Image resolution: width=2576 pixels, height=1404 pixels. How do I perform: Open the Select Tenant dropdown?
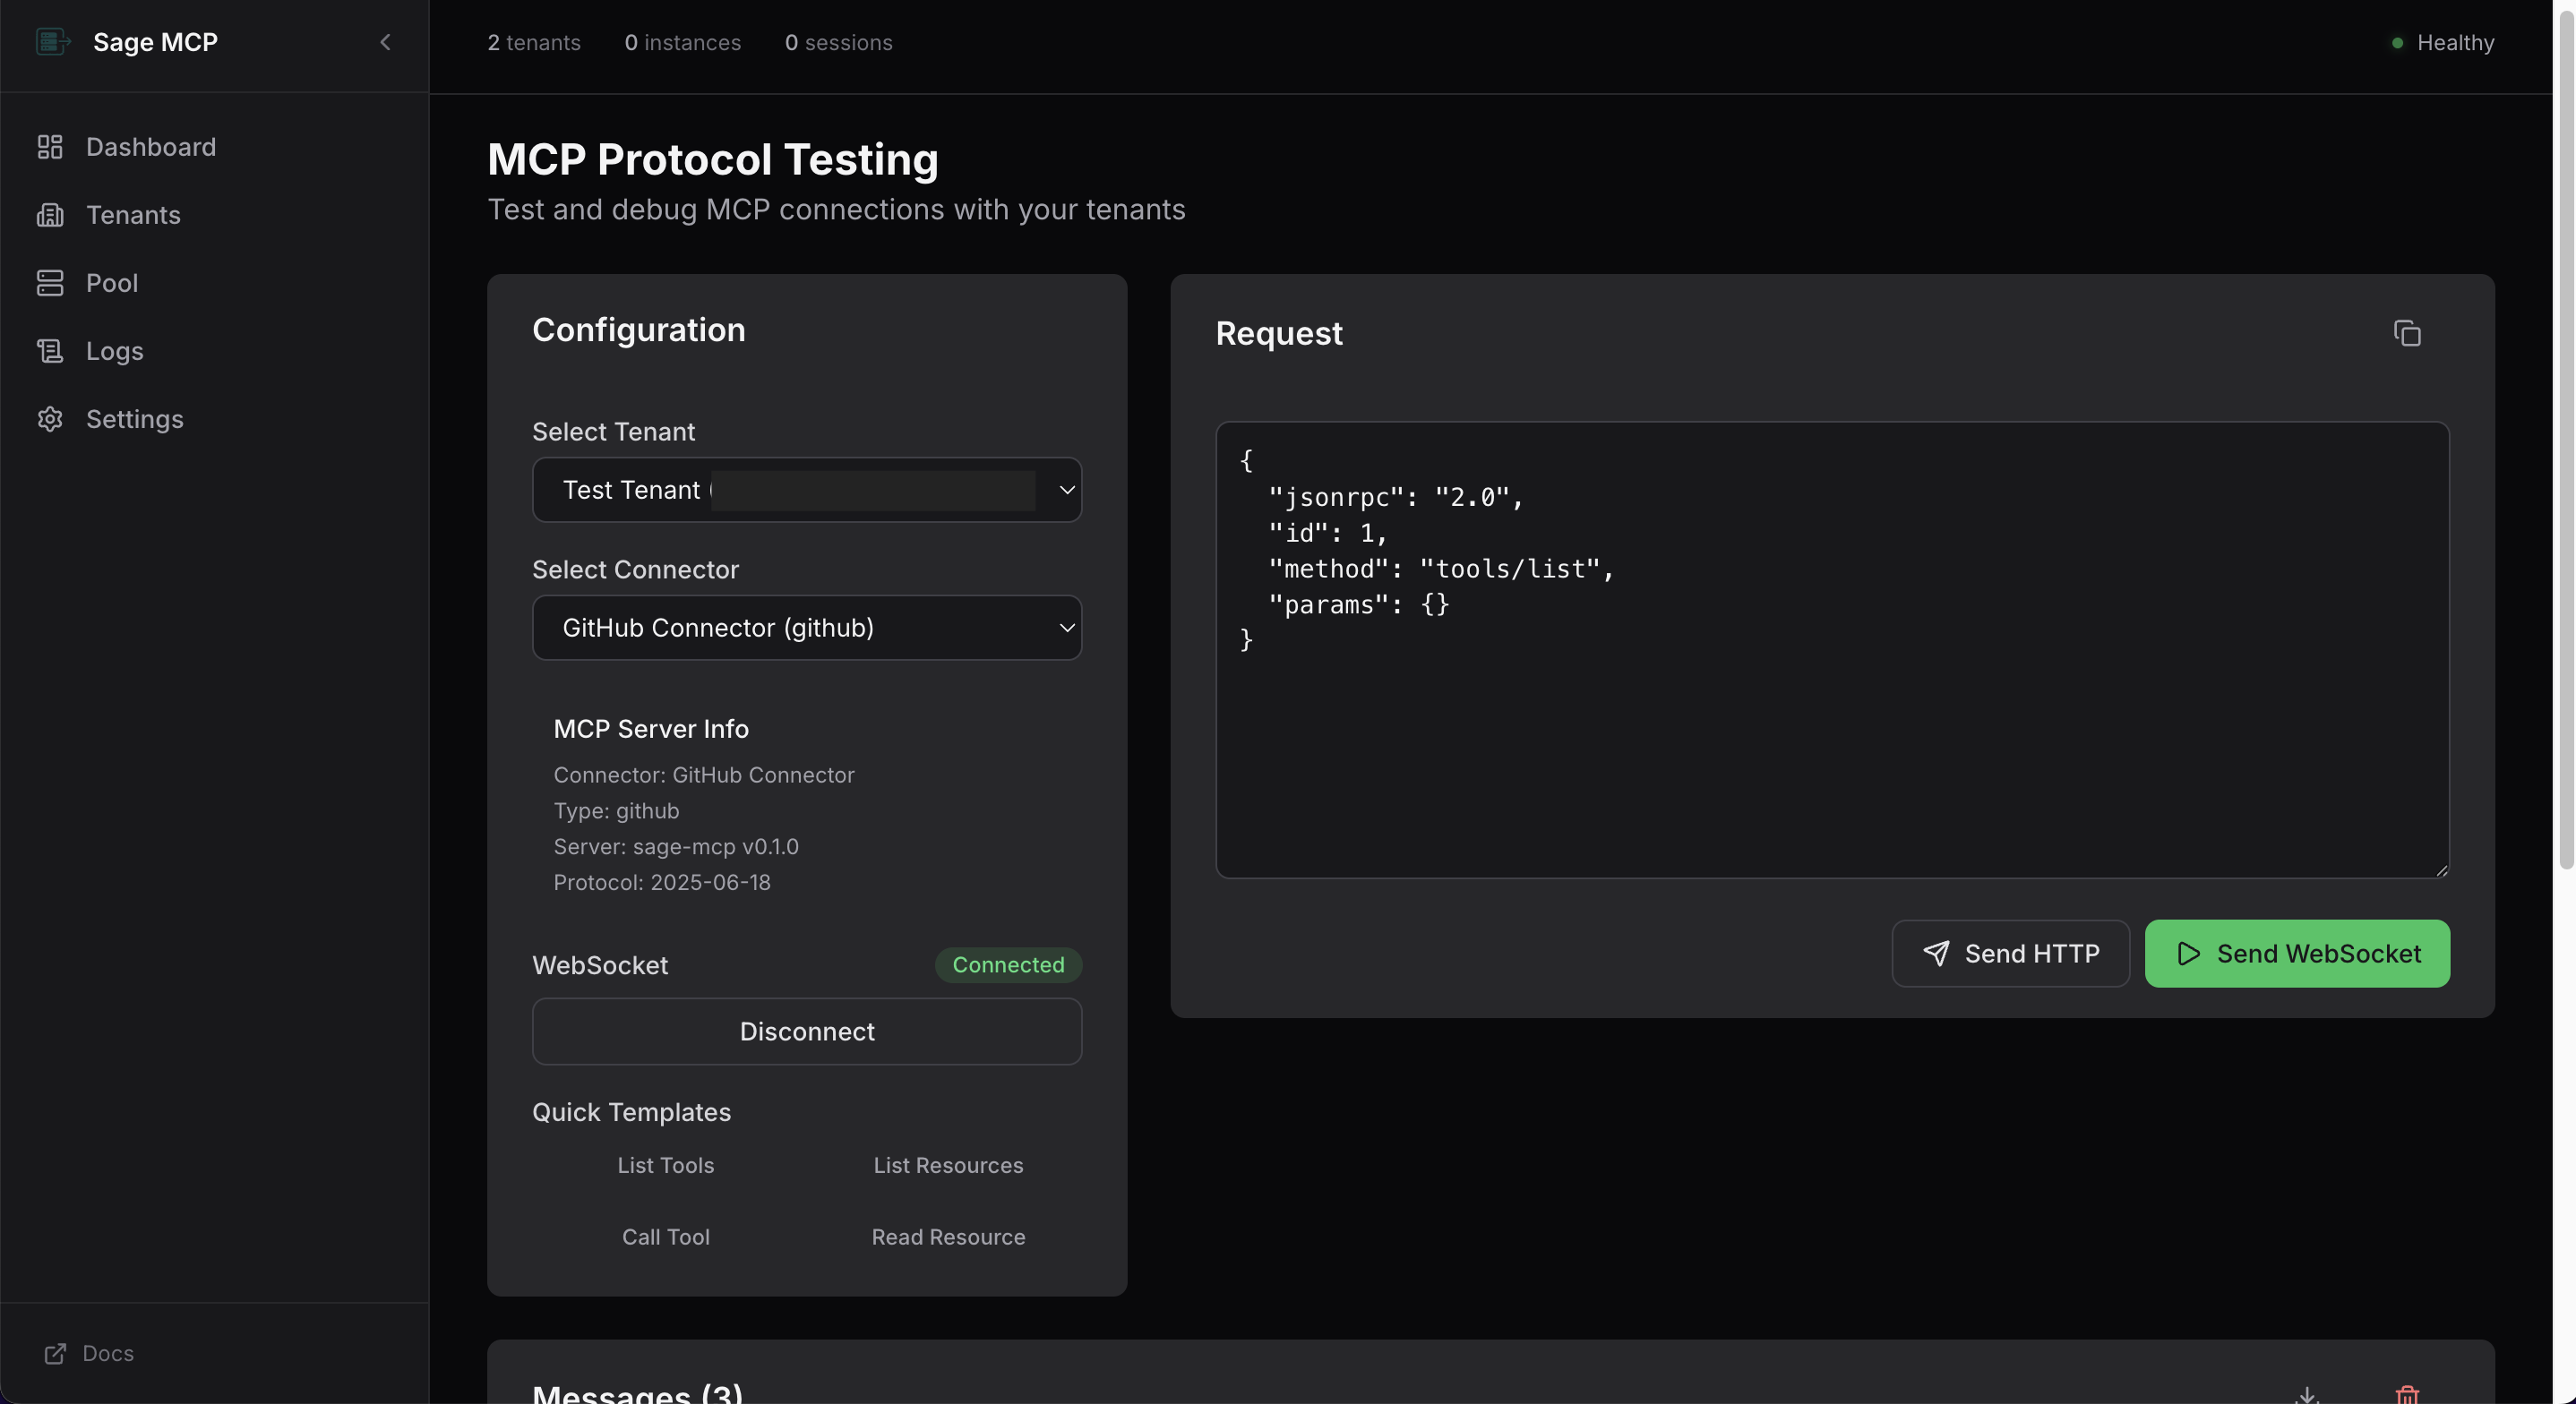pyautogui.click(x=807, y=490)
